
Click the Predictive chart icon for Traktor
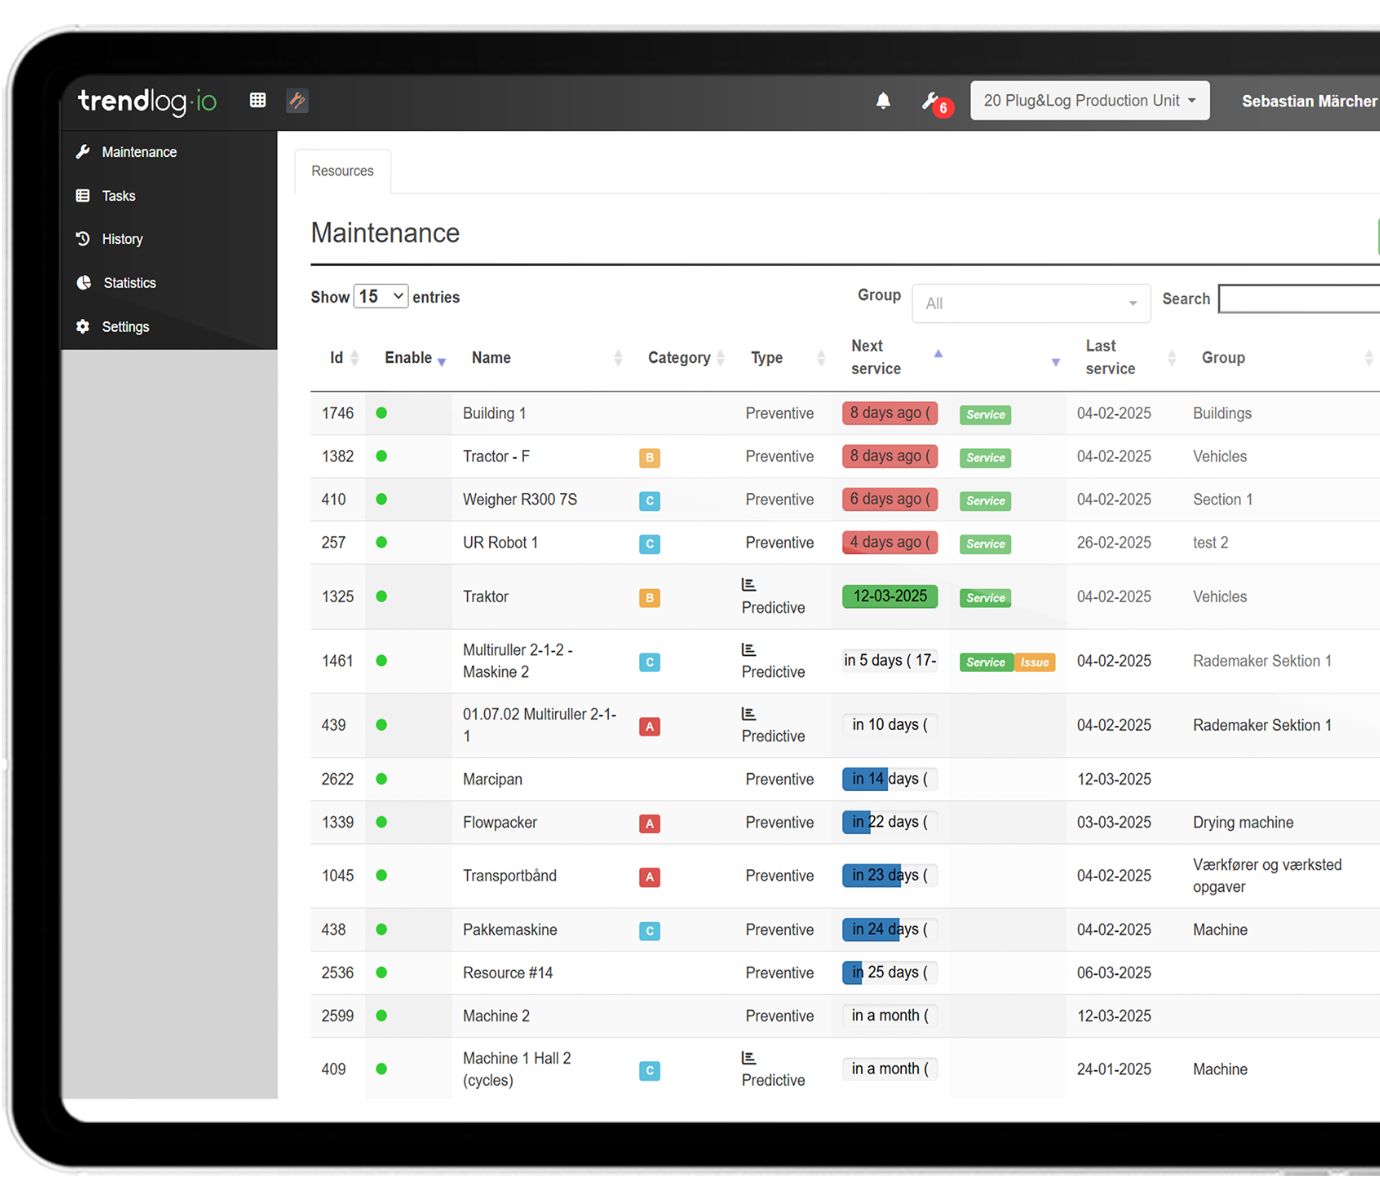click(x=749, y=585)
